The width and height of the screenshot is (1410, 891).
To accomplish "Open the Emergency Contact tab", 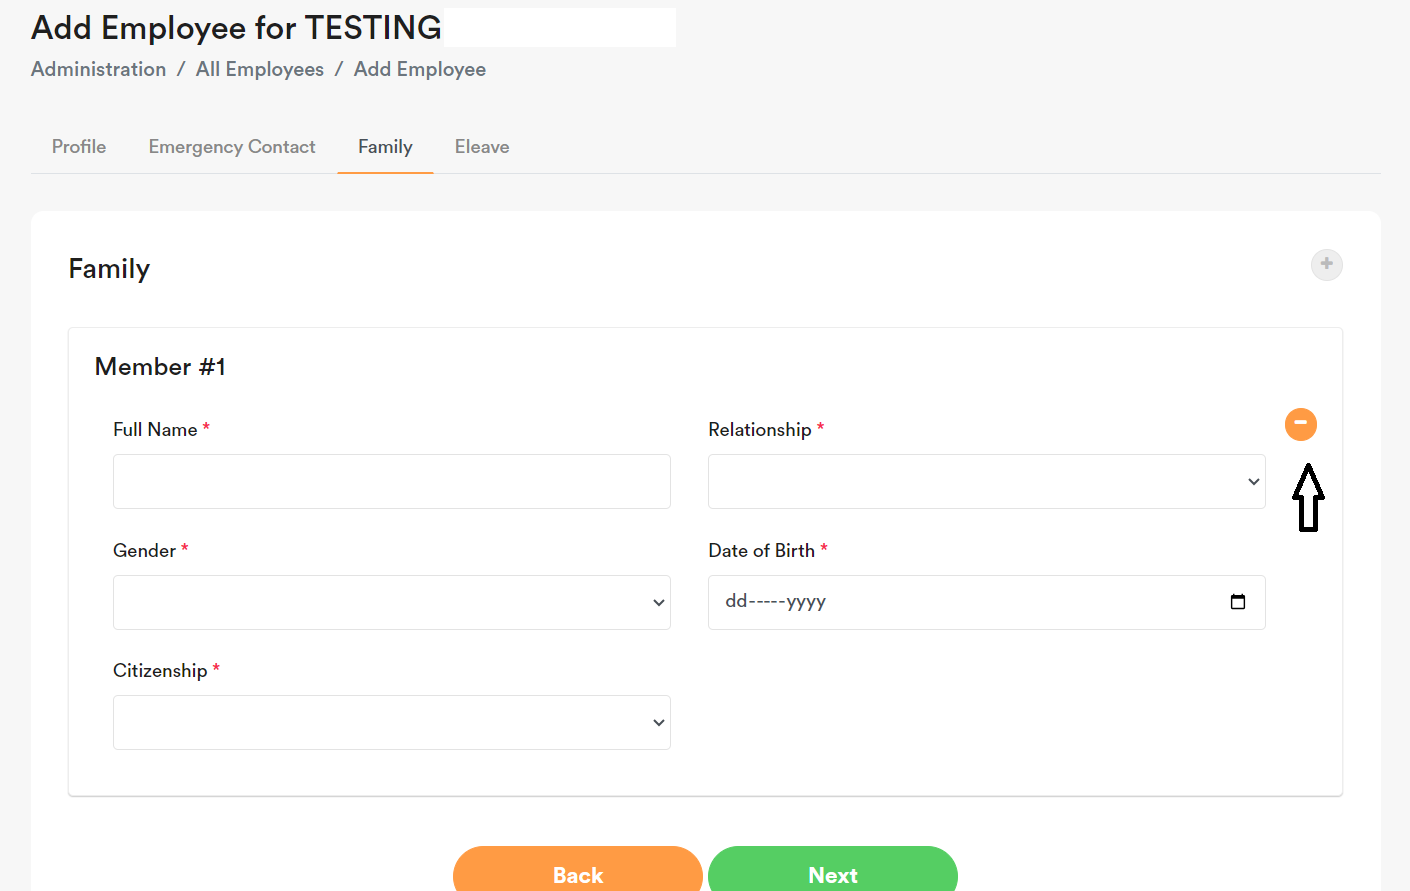I will coord(232,147).
